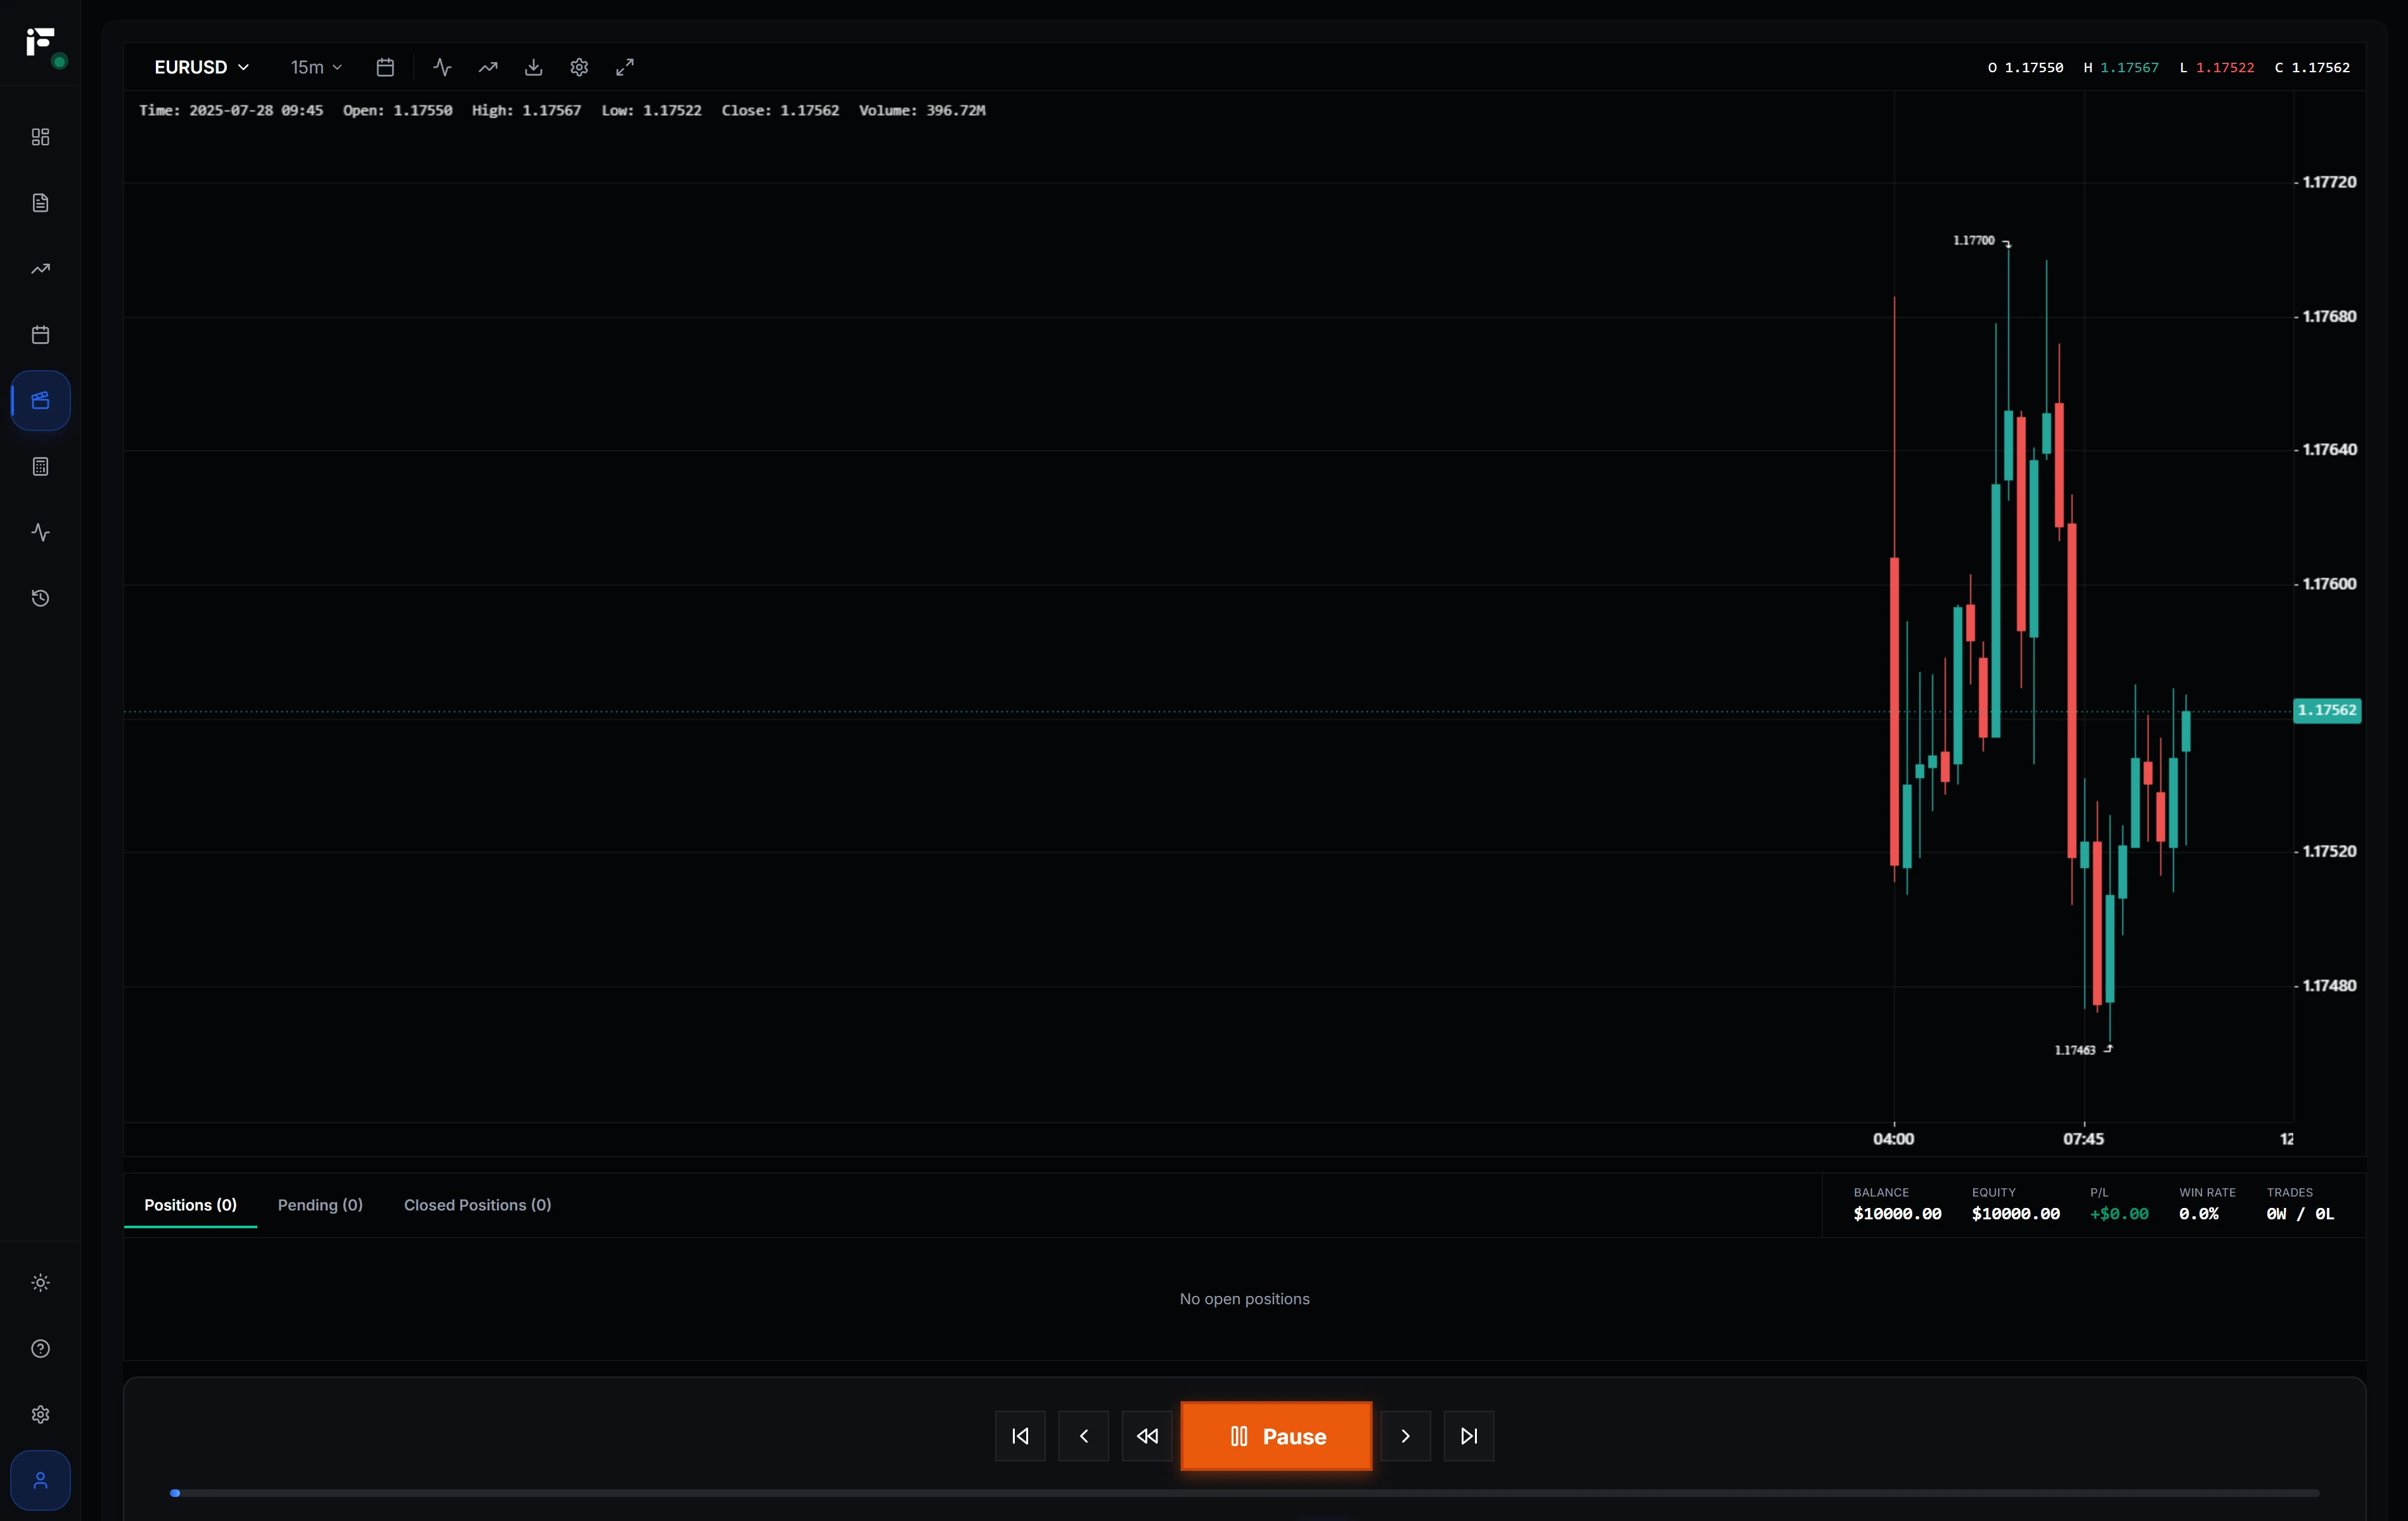Switch to the Closed Positions tab
The image size is (2408, 1521).
[477, 1205]
